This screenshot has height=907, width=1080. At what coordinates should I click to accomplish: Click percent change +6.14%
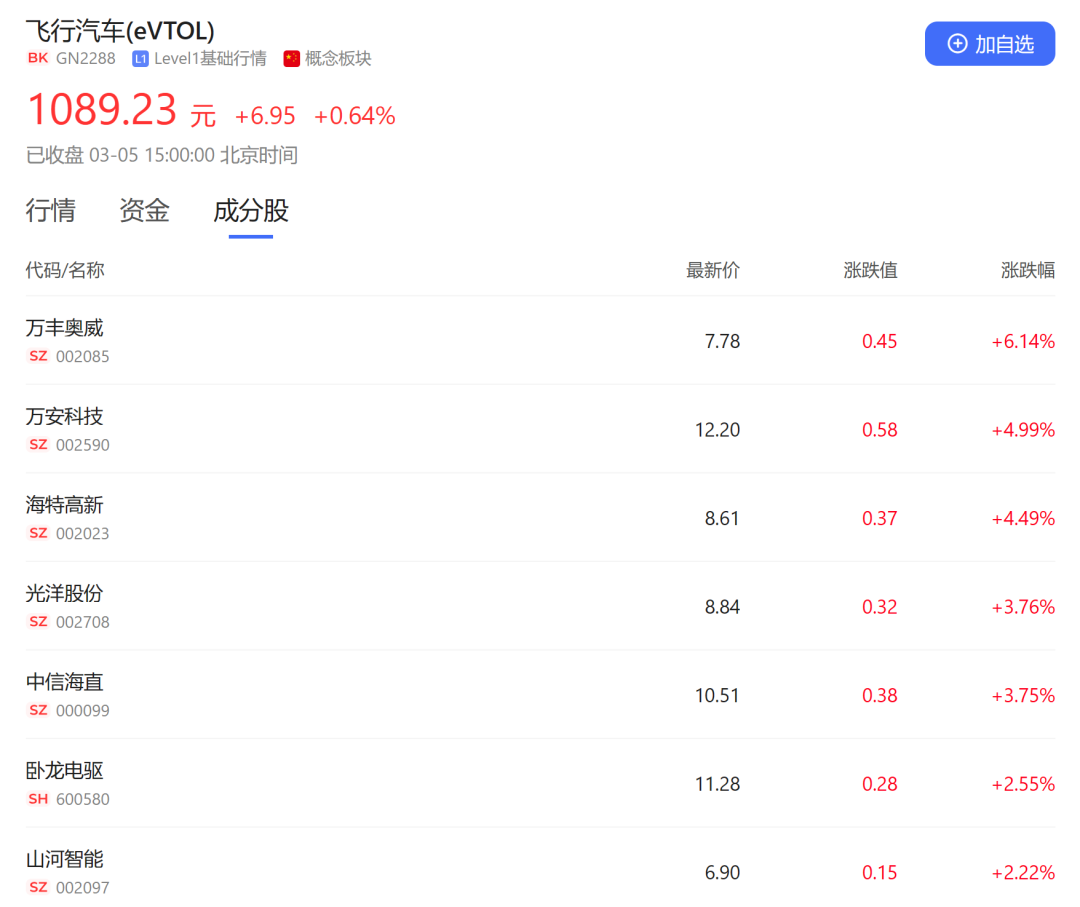[1023, 342]
